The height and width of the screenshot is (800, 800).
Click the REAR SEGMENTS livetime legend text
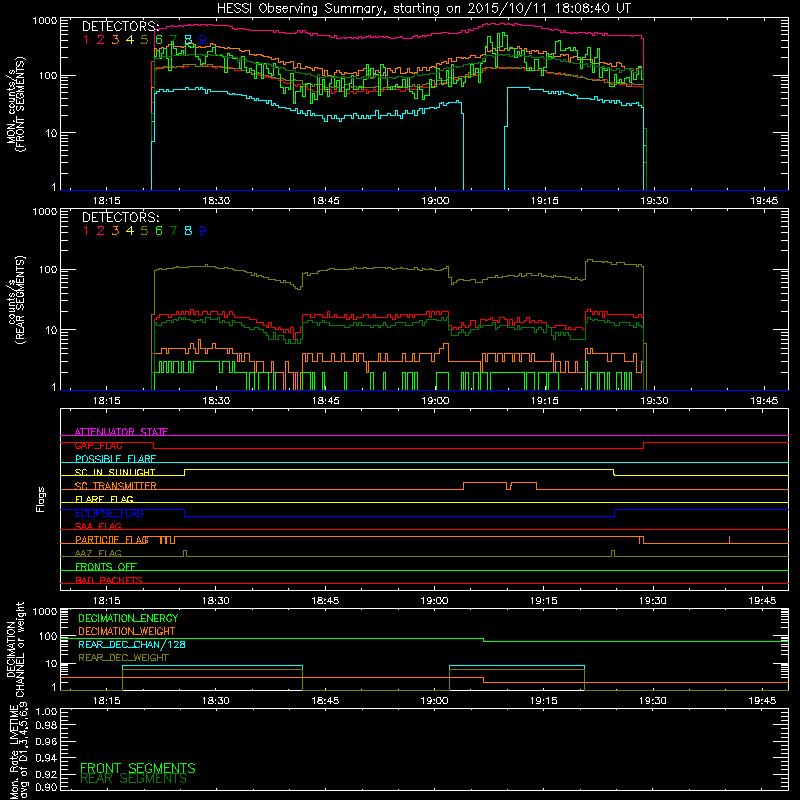tap(134, 779)
